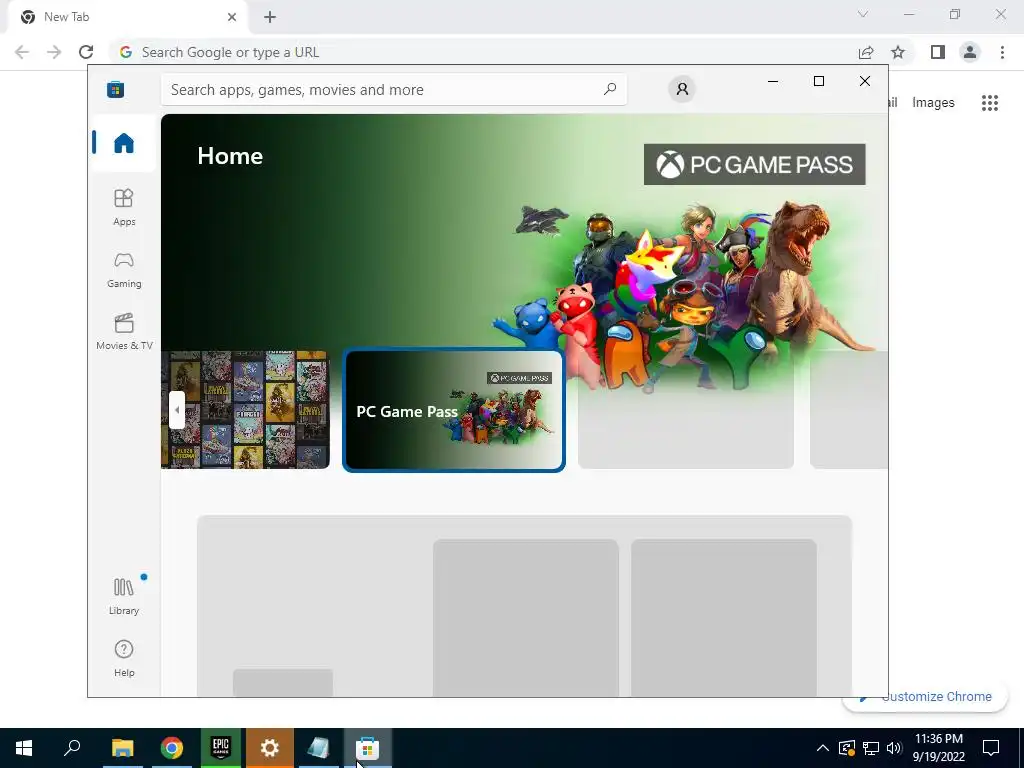
Task: Open Help in the Store sidebar
Action: tap(123, 658)
